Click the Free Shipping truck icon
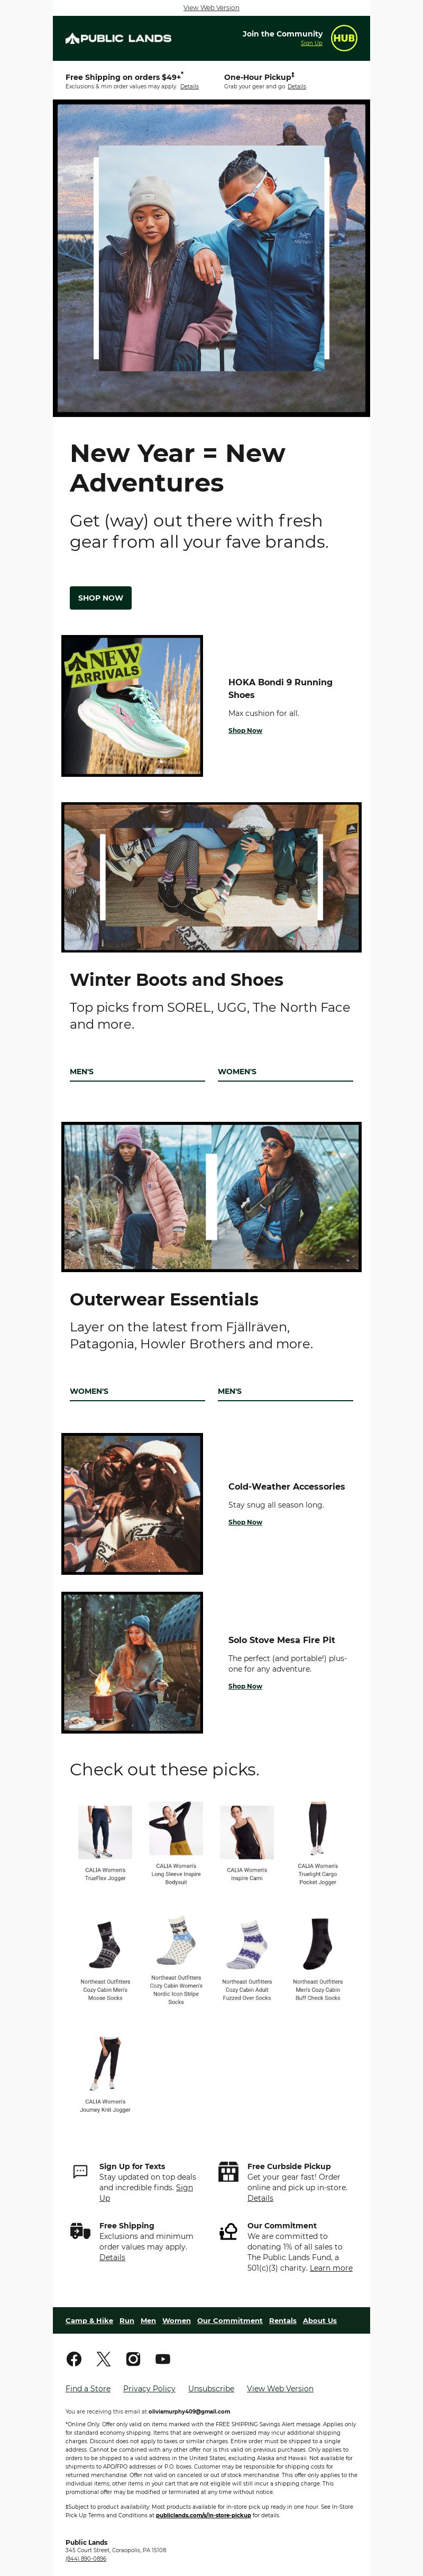 [80, 2231]
